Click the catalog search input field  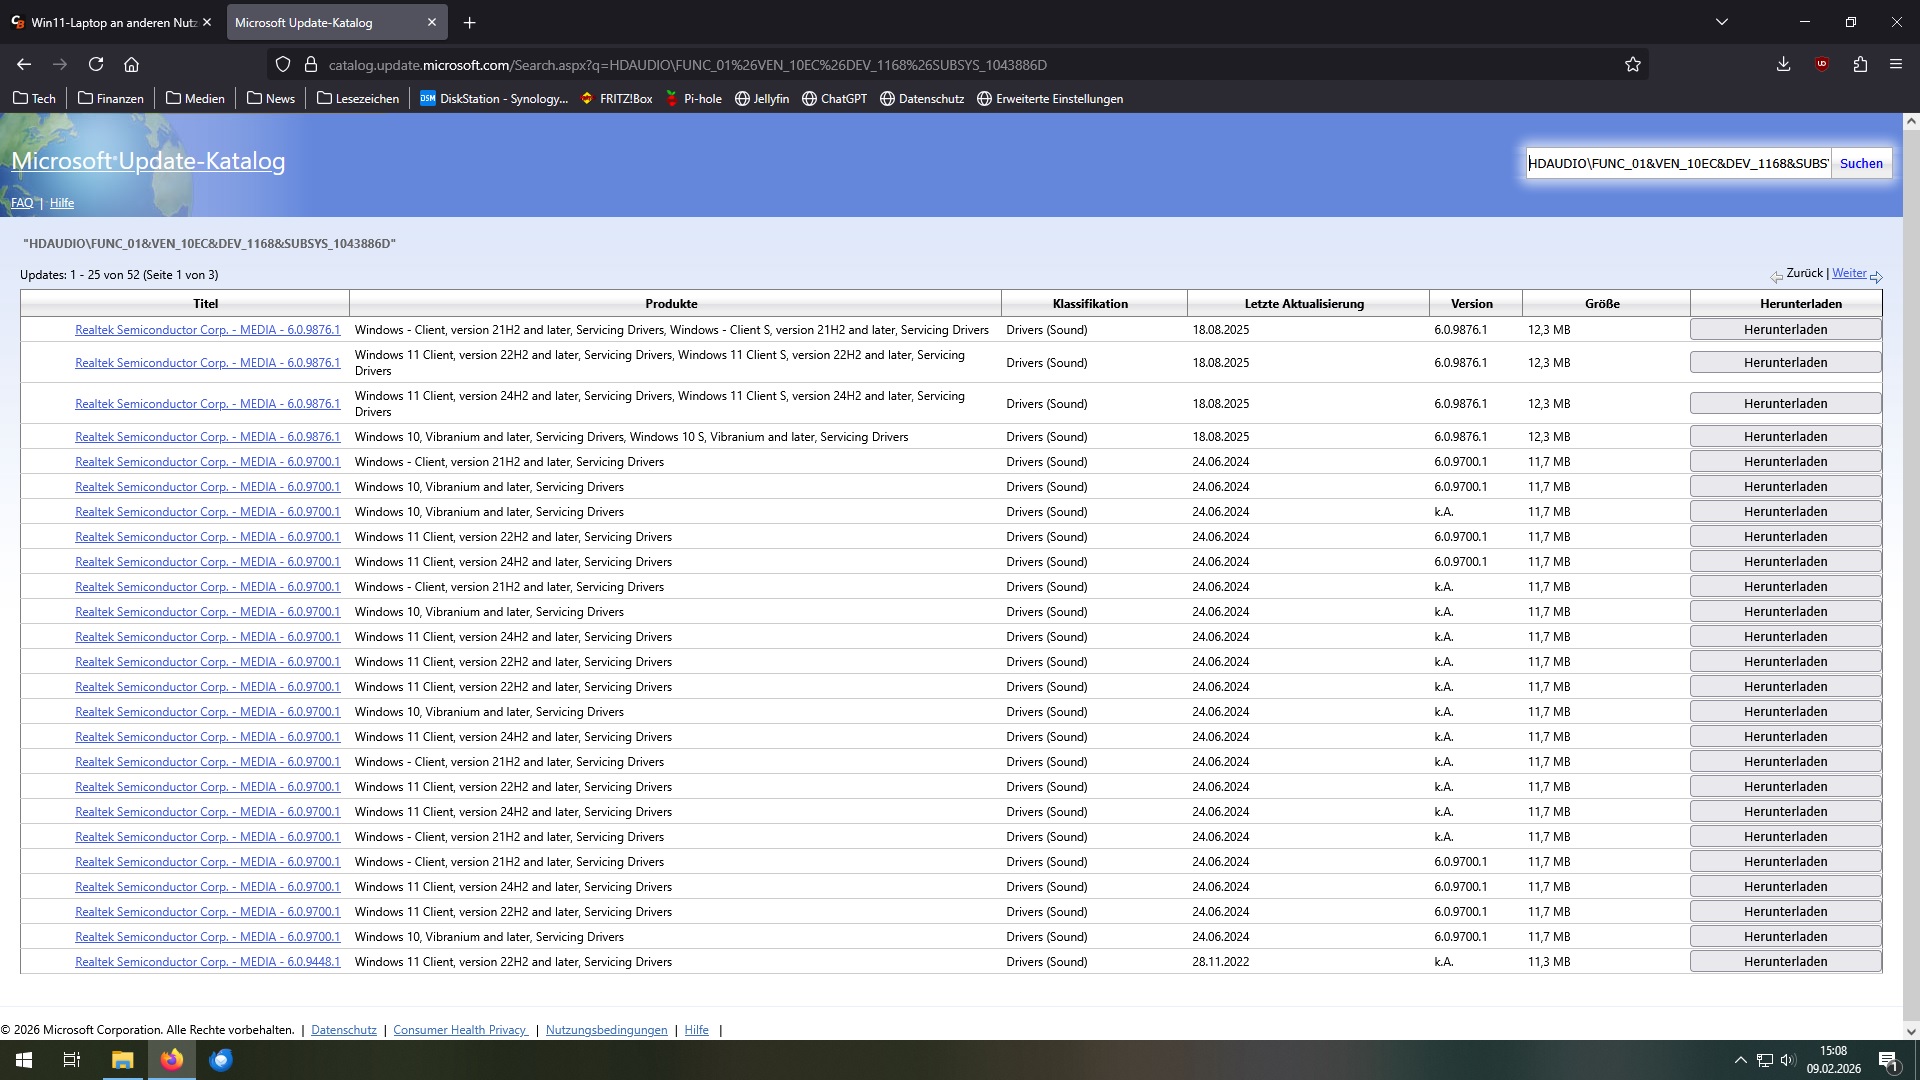pyautogui.click(x=1677, y=163)
